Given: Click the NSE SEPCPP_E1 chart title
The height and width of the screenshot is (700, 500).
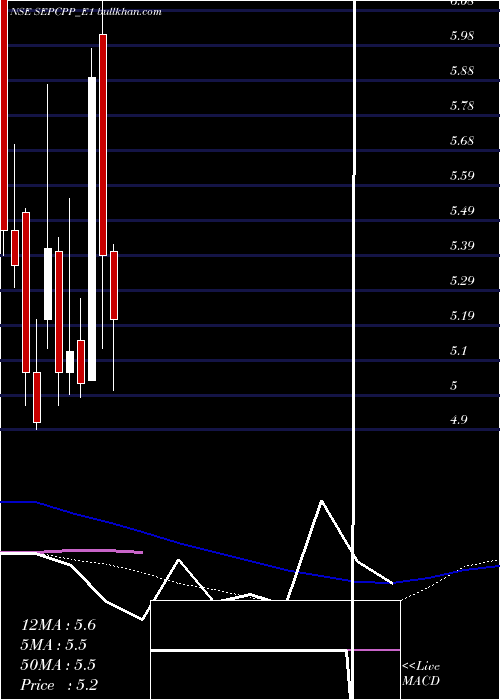Looking at the screenshot, I should (86, 12).
